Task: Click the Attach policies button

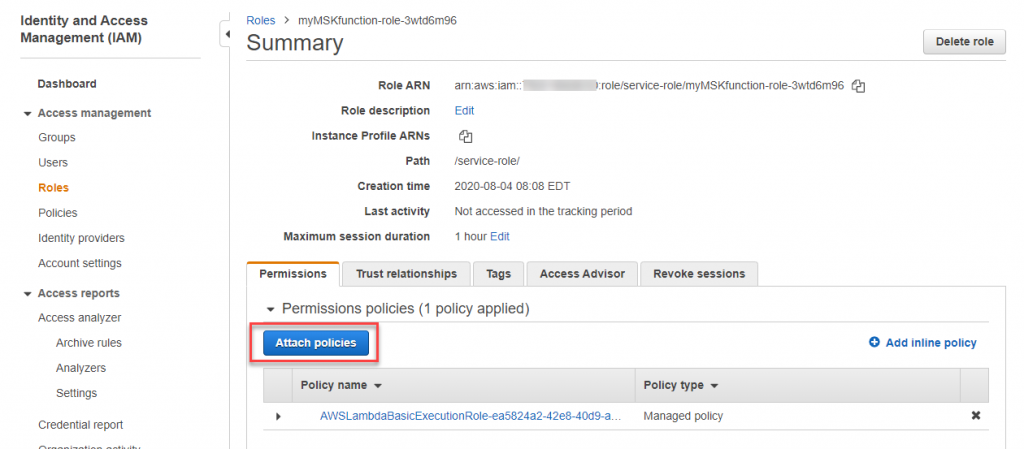Action: [316, 343]
